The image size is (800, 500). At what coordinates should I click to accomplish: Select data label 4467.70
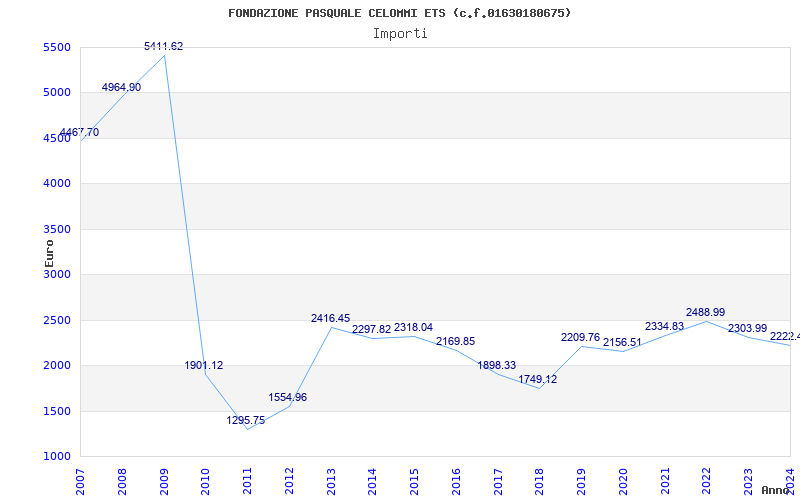point(80,133)
